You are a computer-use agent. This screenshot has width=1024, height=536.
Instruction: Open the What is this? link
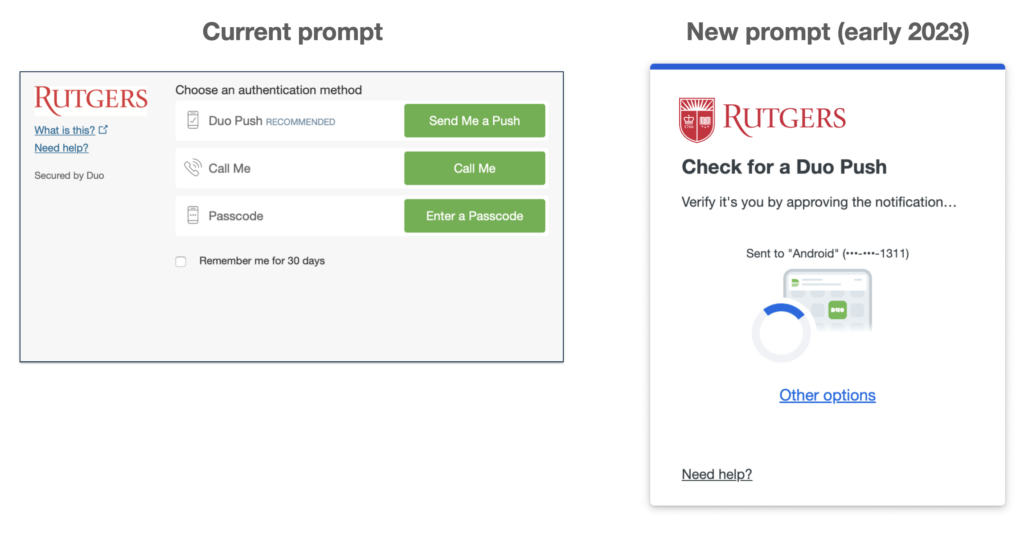pyautogui.click(x=65, y=130)
